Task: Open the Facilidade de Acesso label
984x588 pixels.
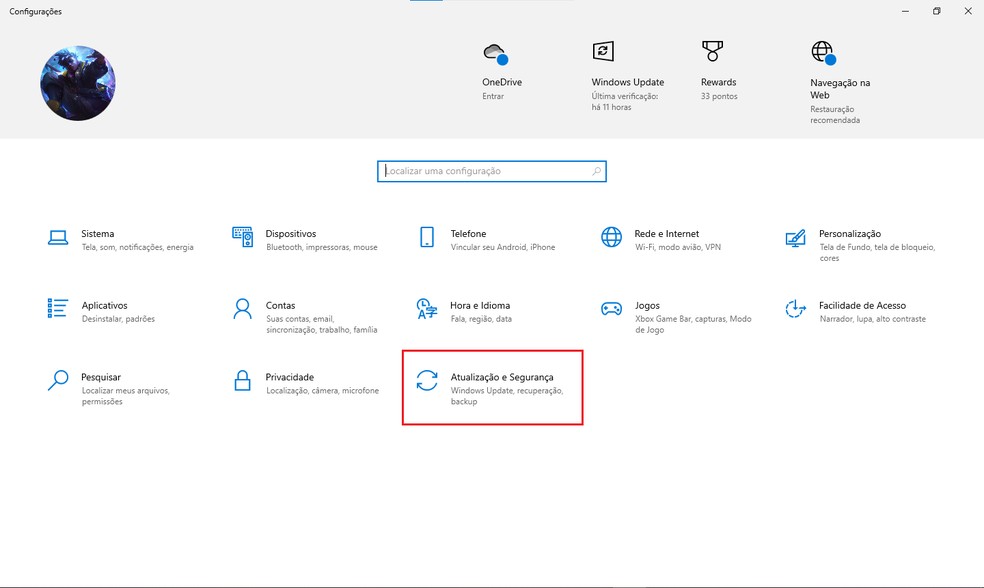Action: tap(862, 306)
